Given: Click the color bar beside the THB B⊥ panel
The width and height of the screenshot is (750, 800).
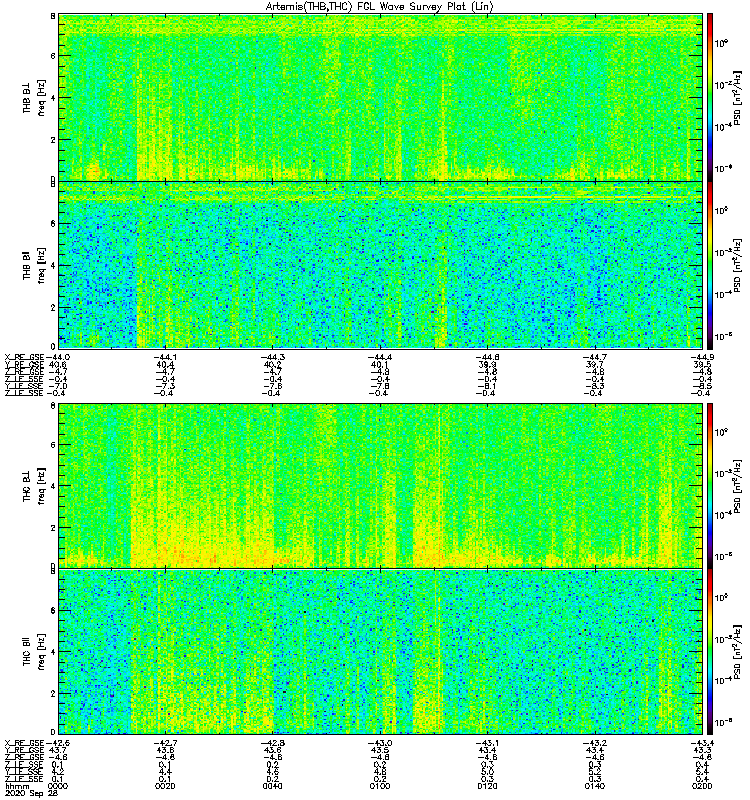Looking at the screenshot, I should (x=710, y=97).
